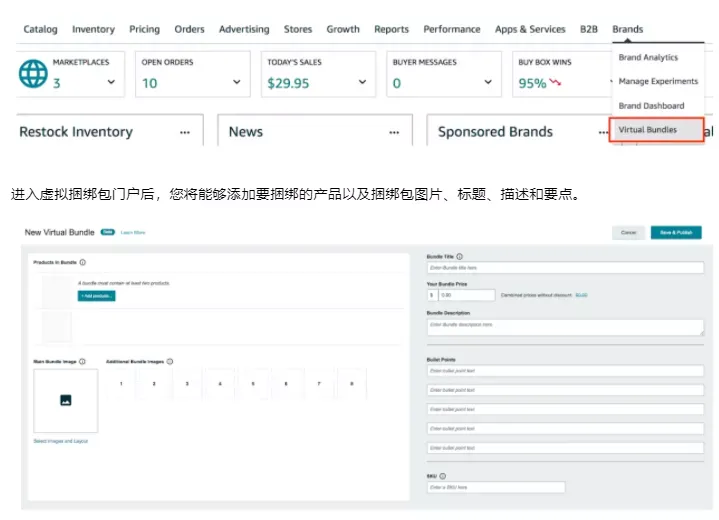Select additional bundle image slot 2
719x520 pixels.
pyautogui.click(x=154, y=383)
